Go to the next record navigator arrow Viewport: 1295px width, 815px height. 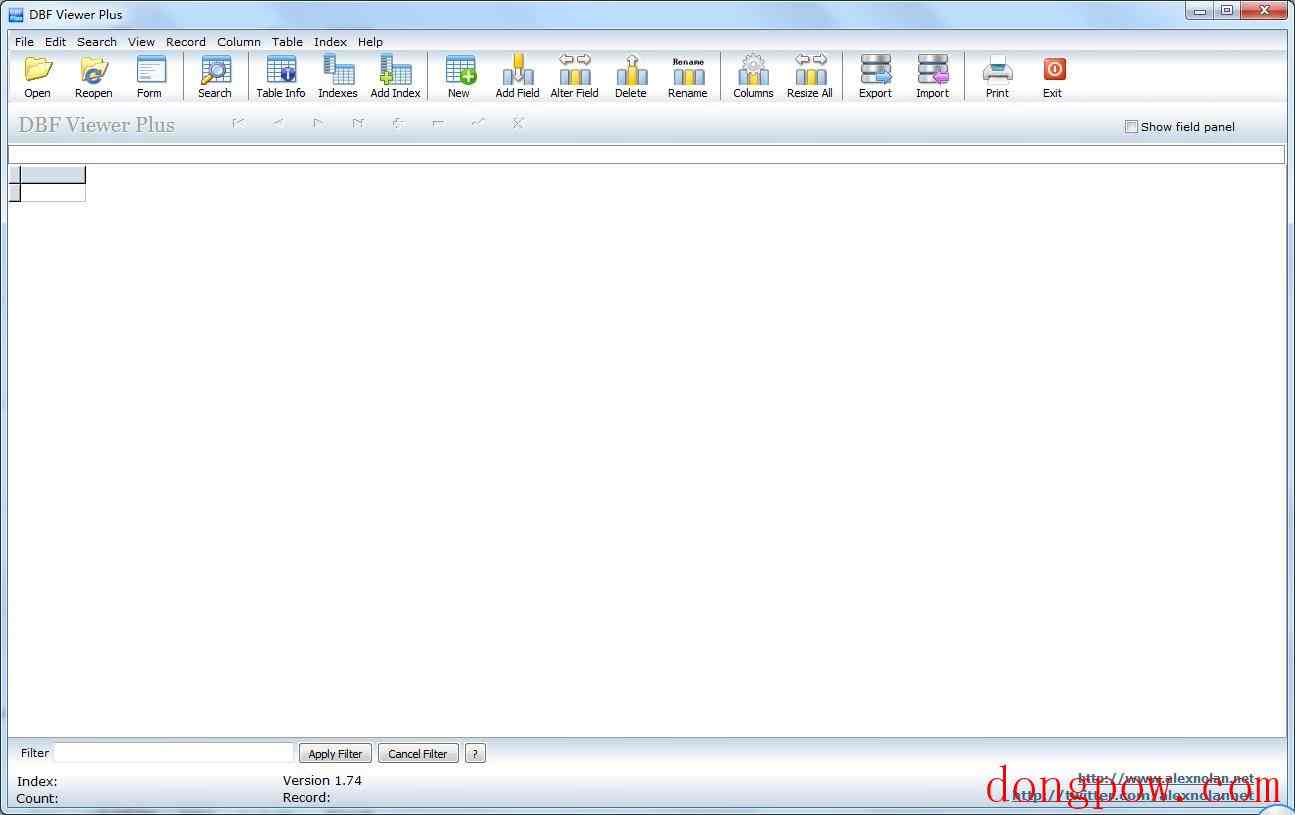pyautogui.click(x=318, y=123)
